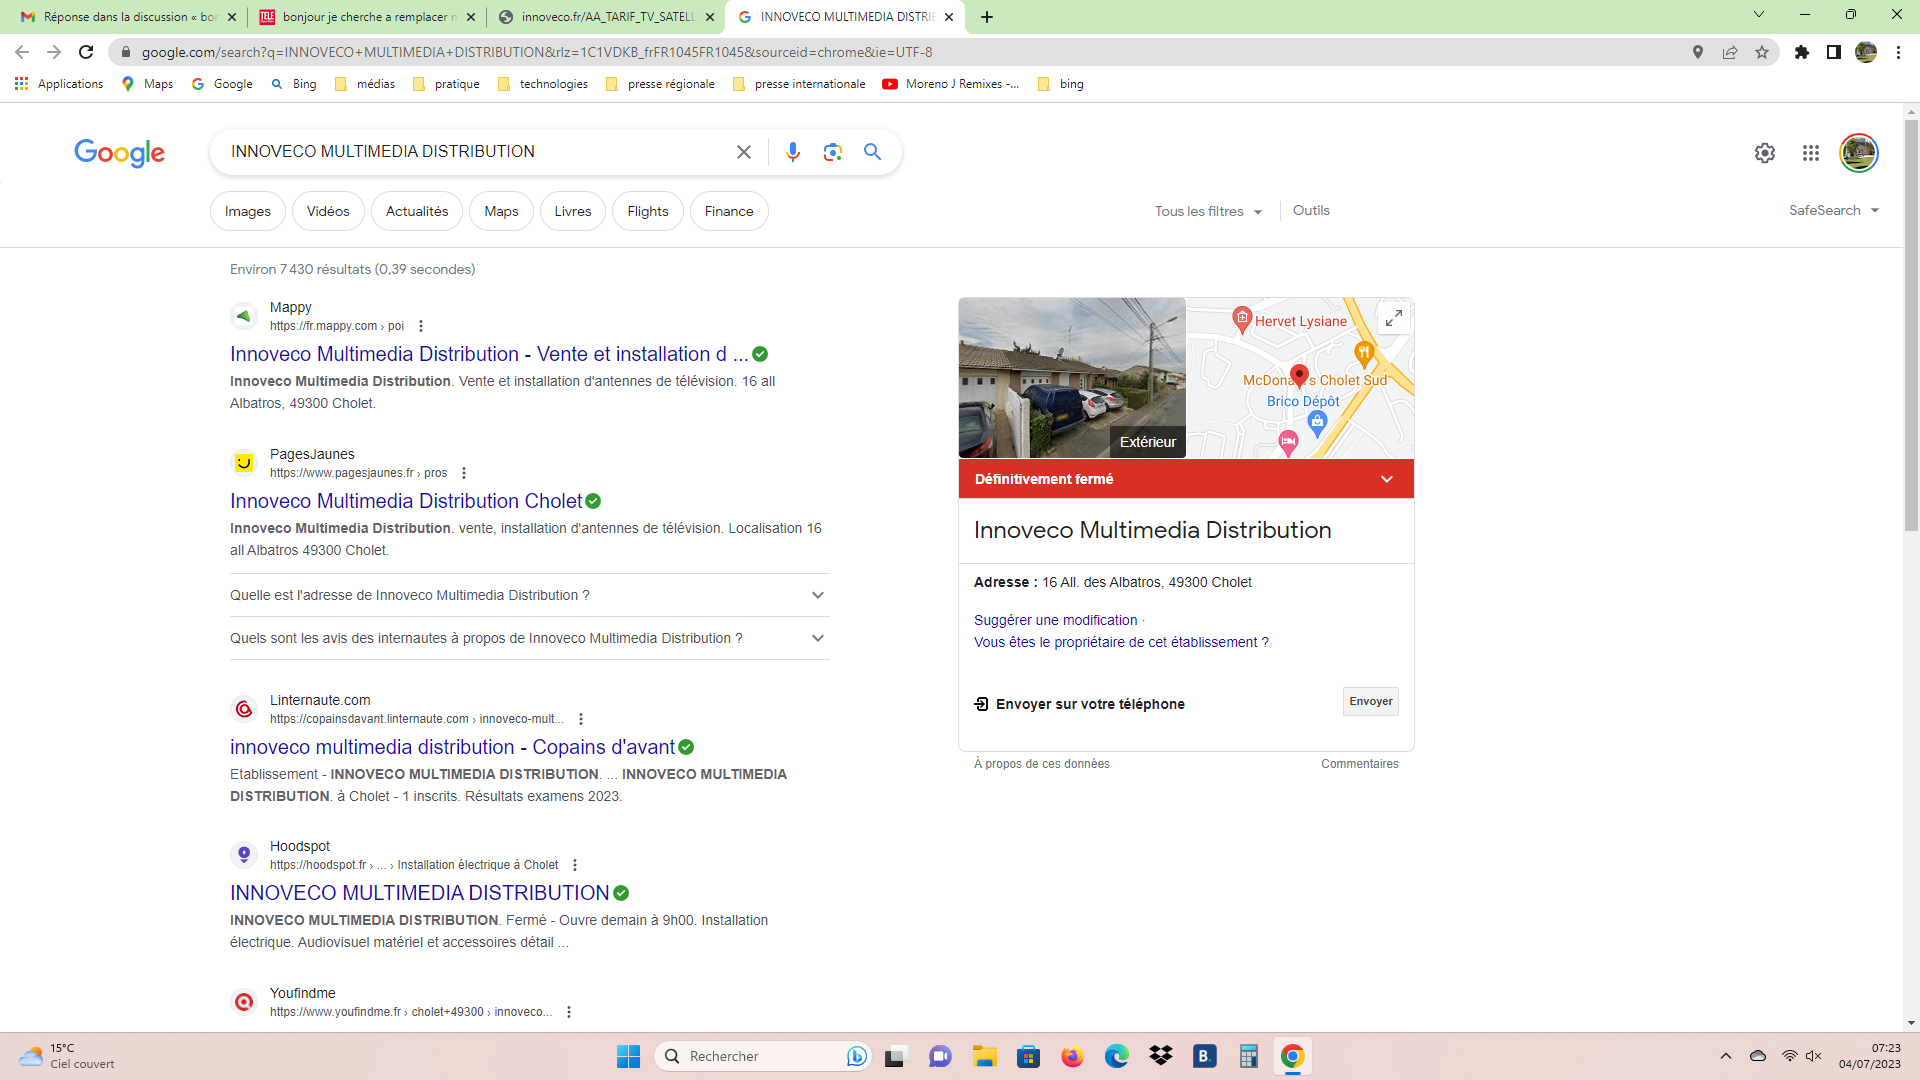Clear search text with X icon

pos(743,152)
